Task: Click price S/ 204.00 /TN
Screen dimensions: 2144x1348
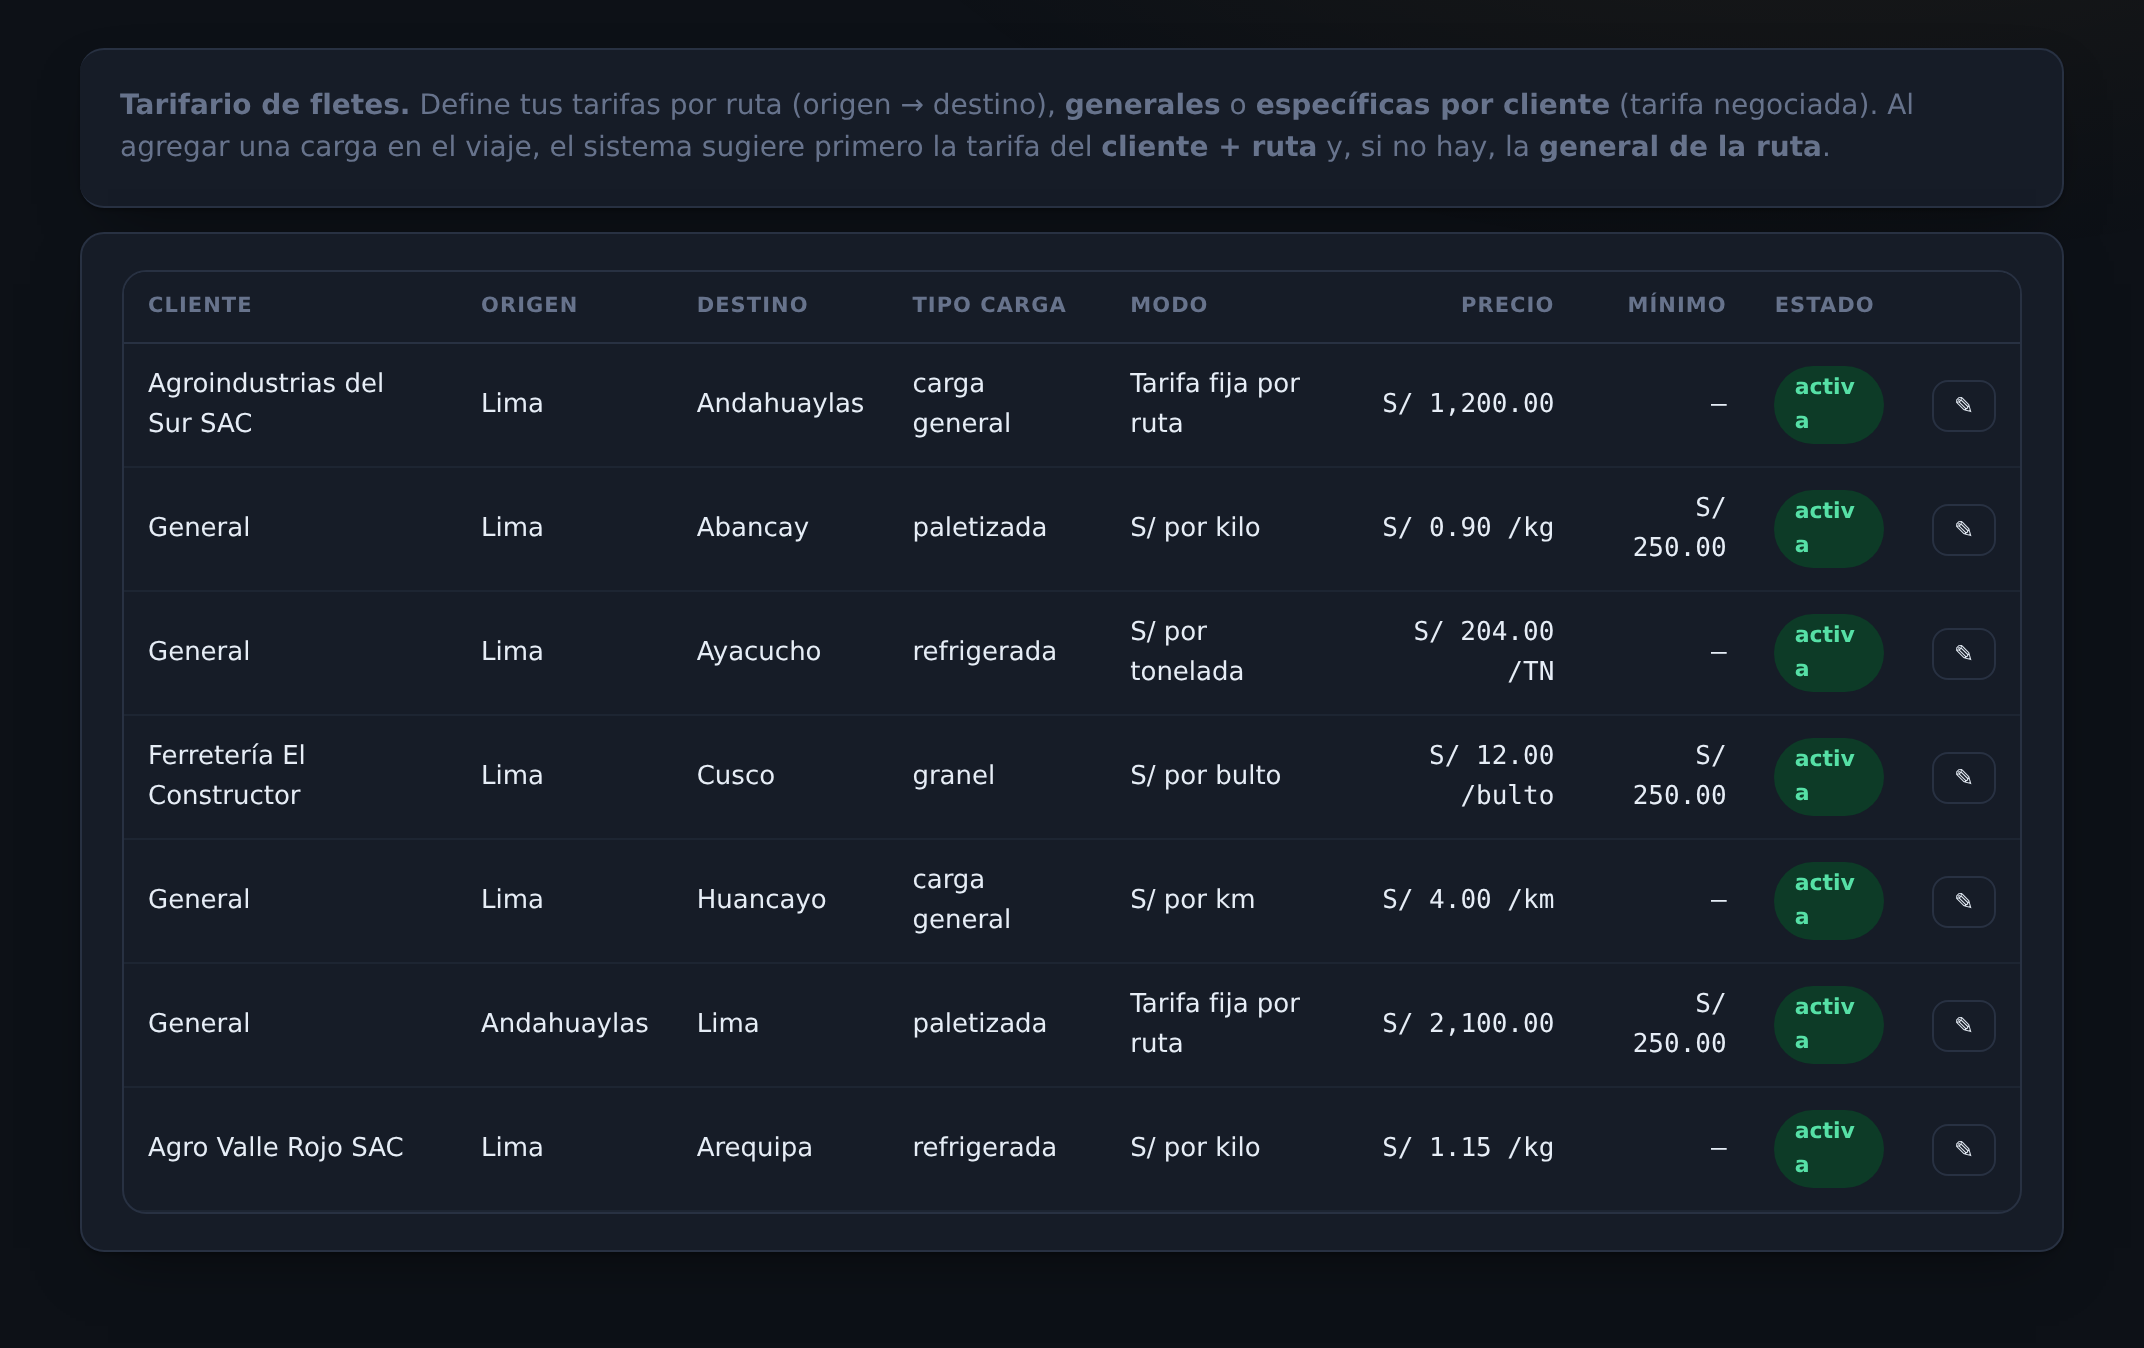Action: pos(1484,651)
